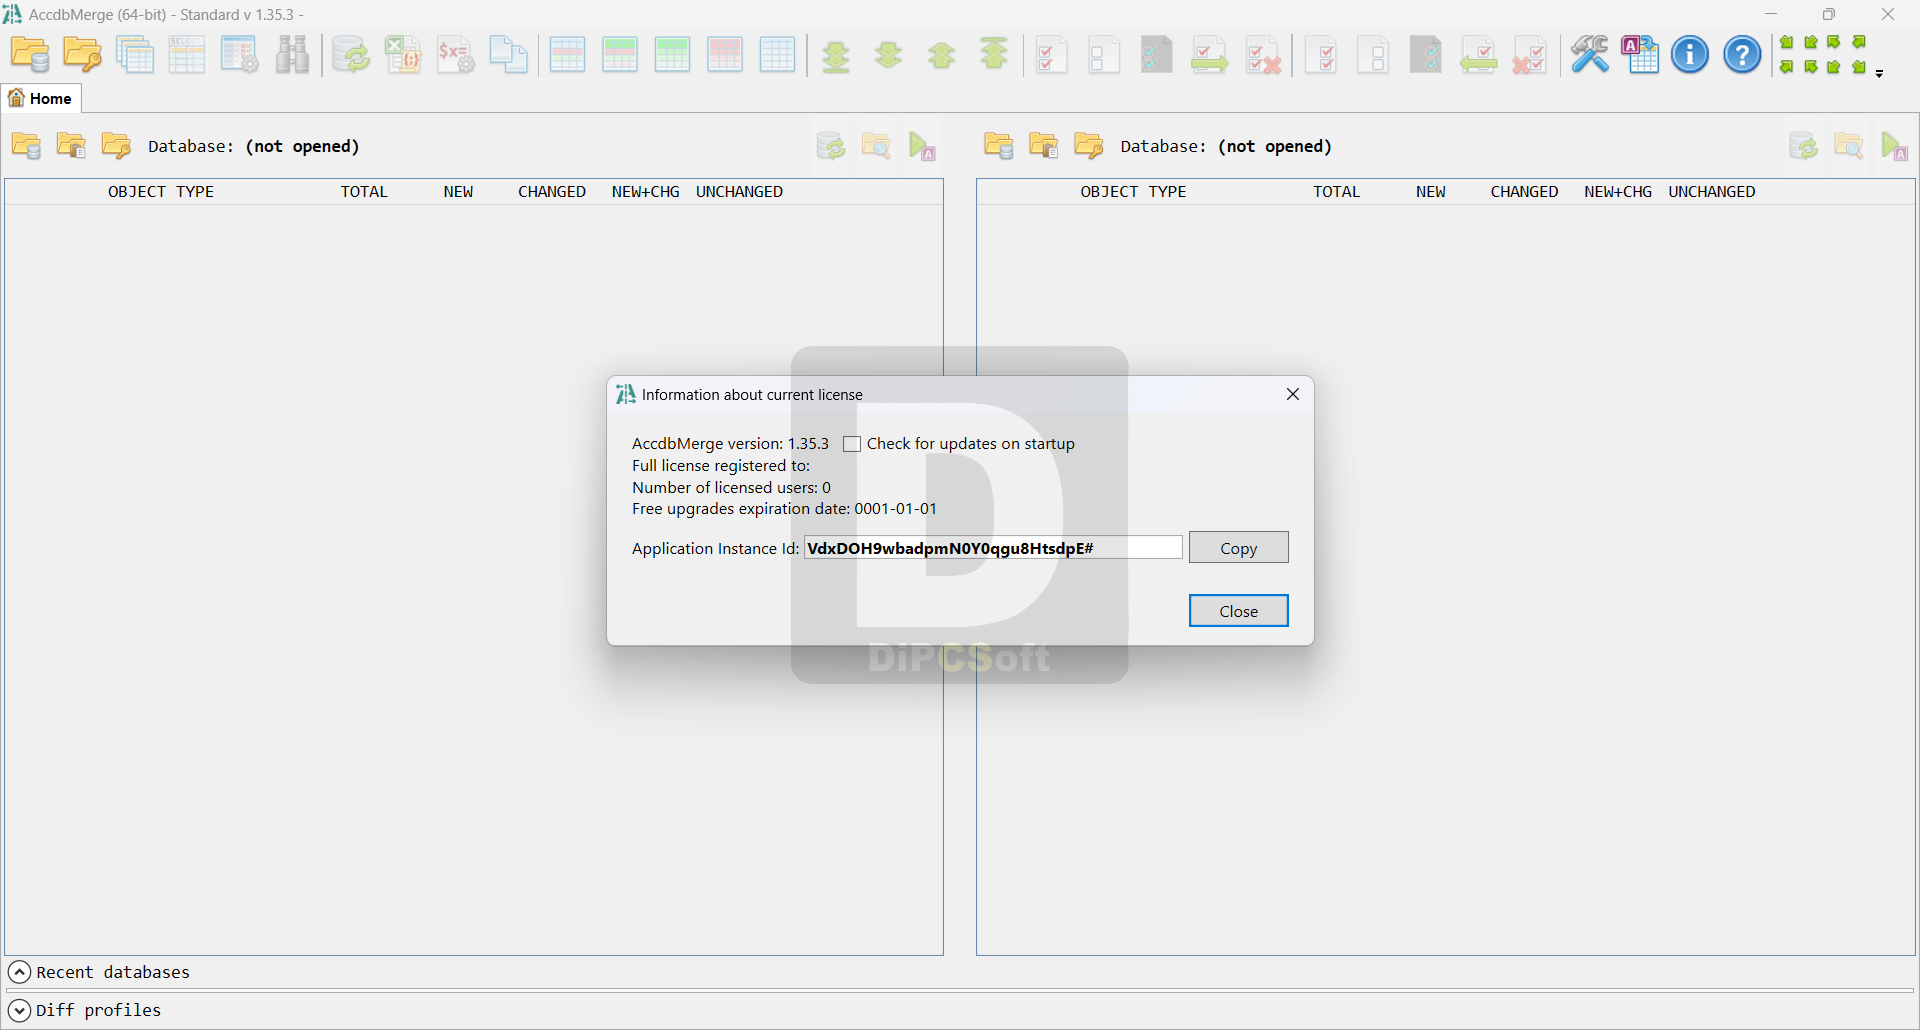Click the blue question mark help icon
The width and height of the screenshot is (1920, 1030).
click(1742, 55)
